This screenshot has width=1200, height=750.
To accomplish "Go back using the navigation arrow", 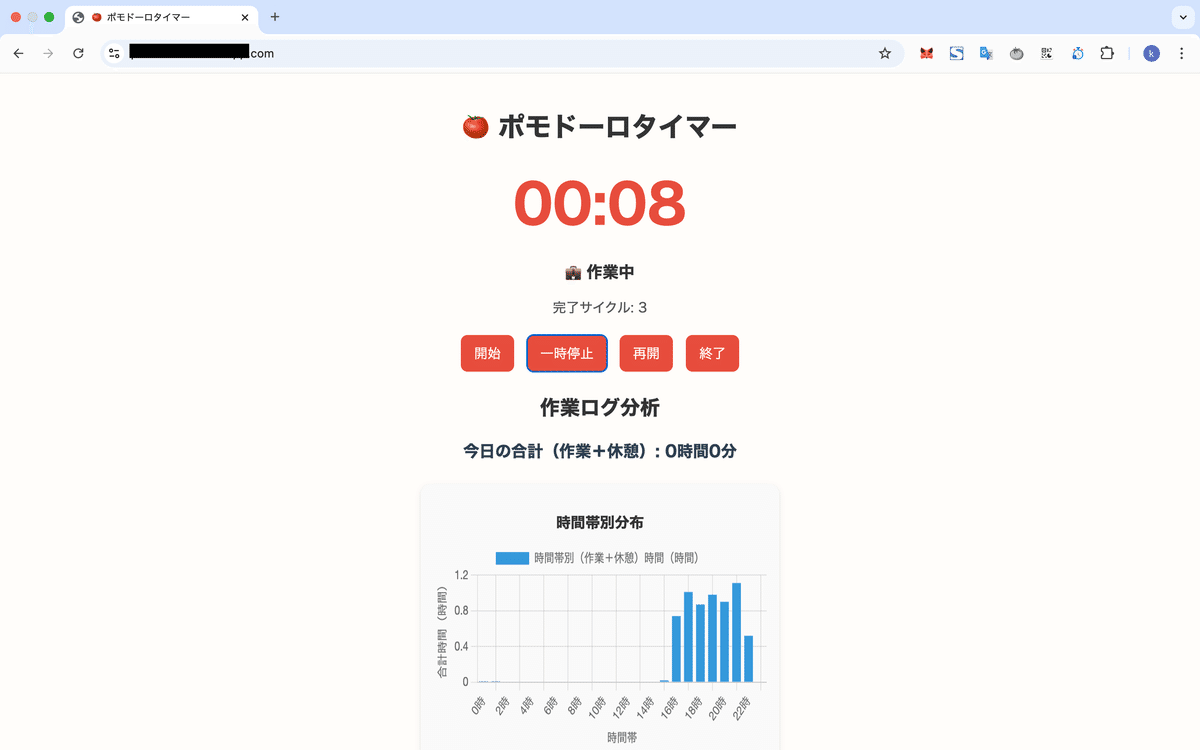I will point(18,53).
